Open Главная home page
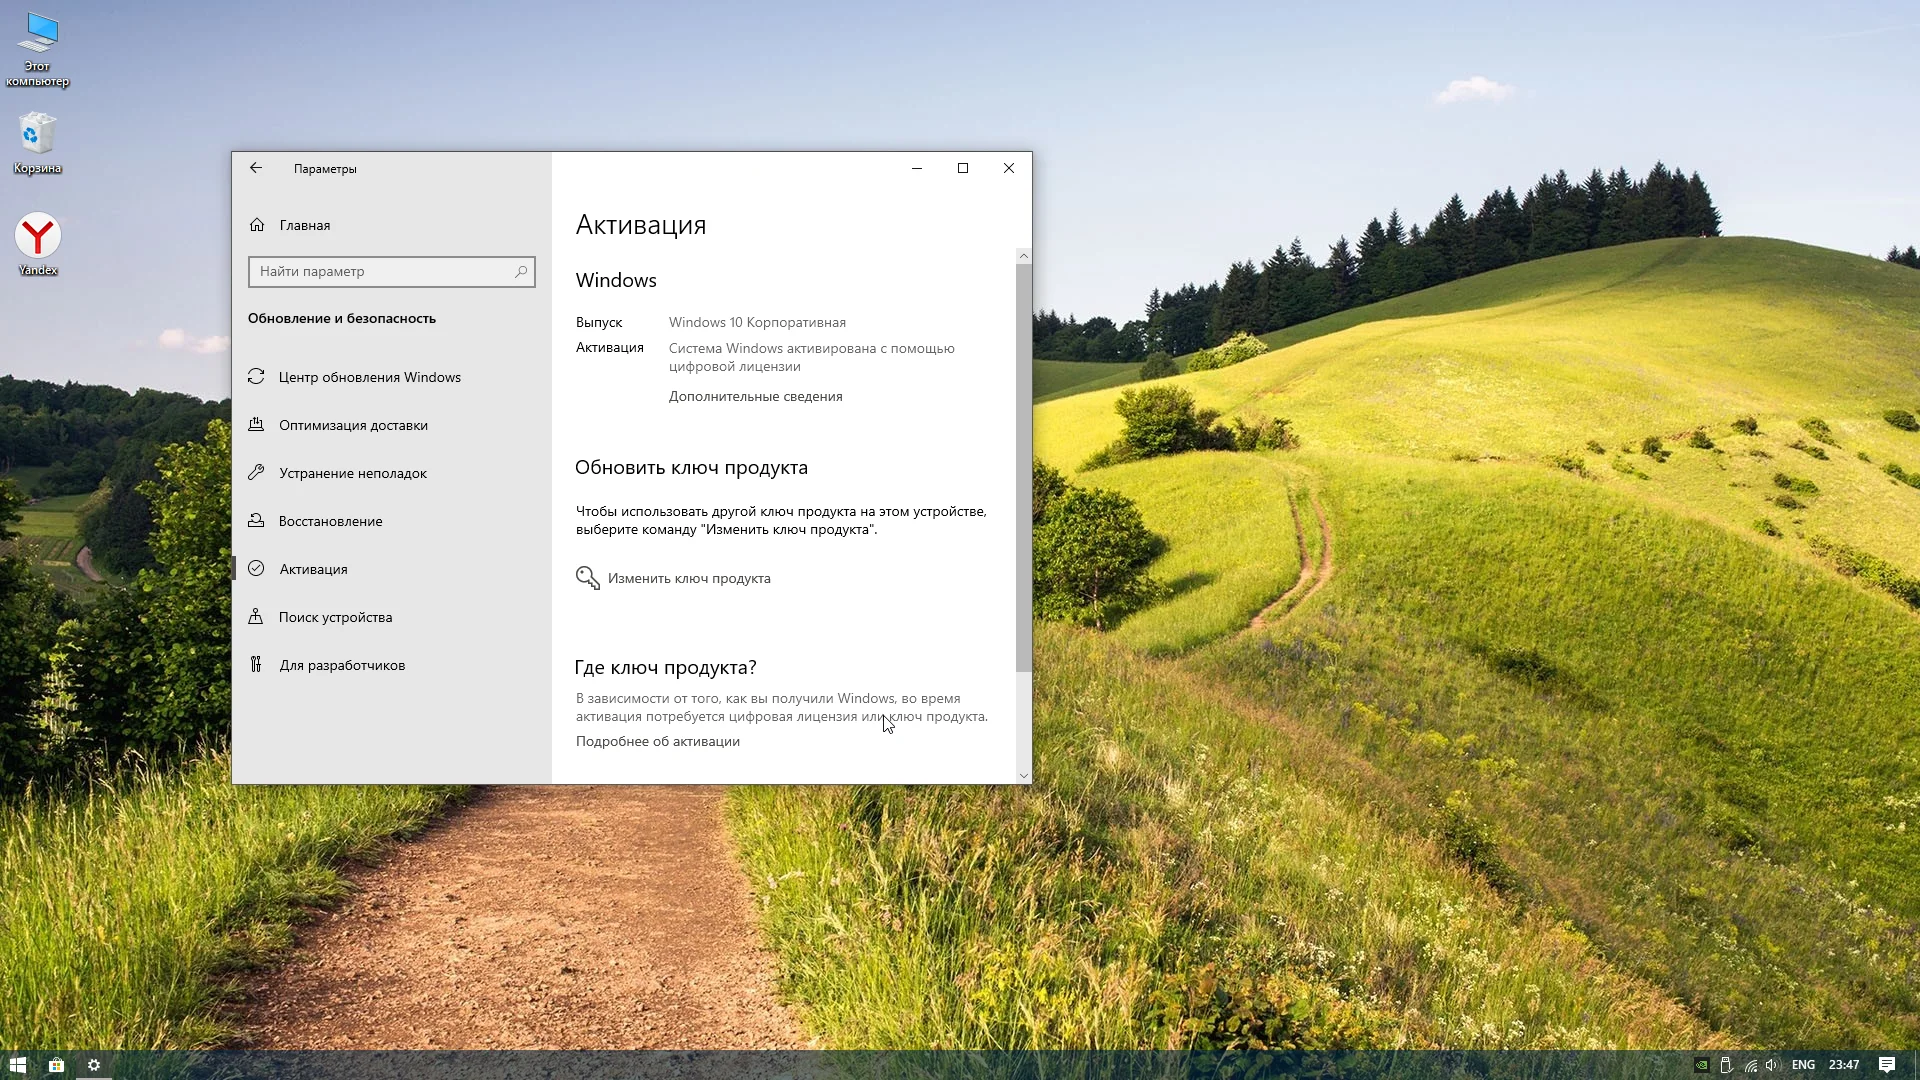 pos(304,225)
